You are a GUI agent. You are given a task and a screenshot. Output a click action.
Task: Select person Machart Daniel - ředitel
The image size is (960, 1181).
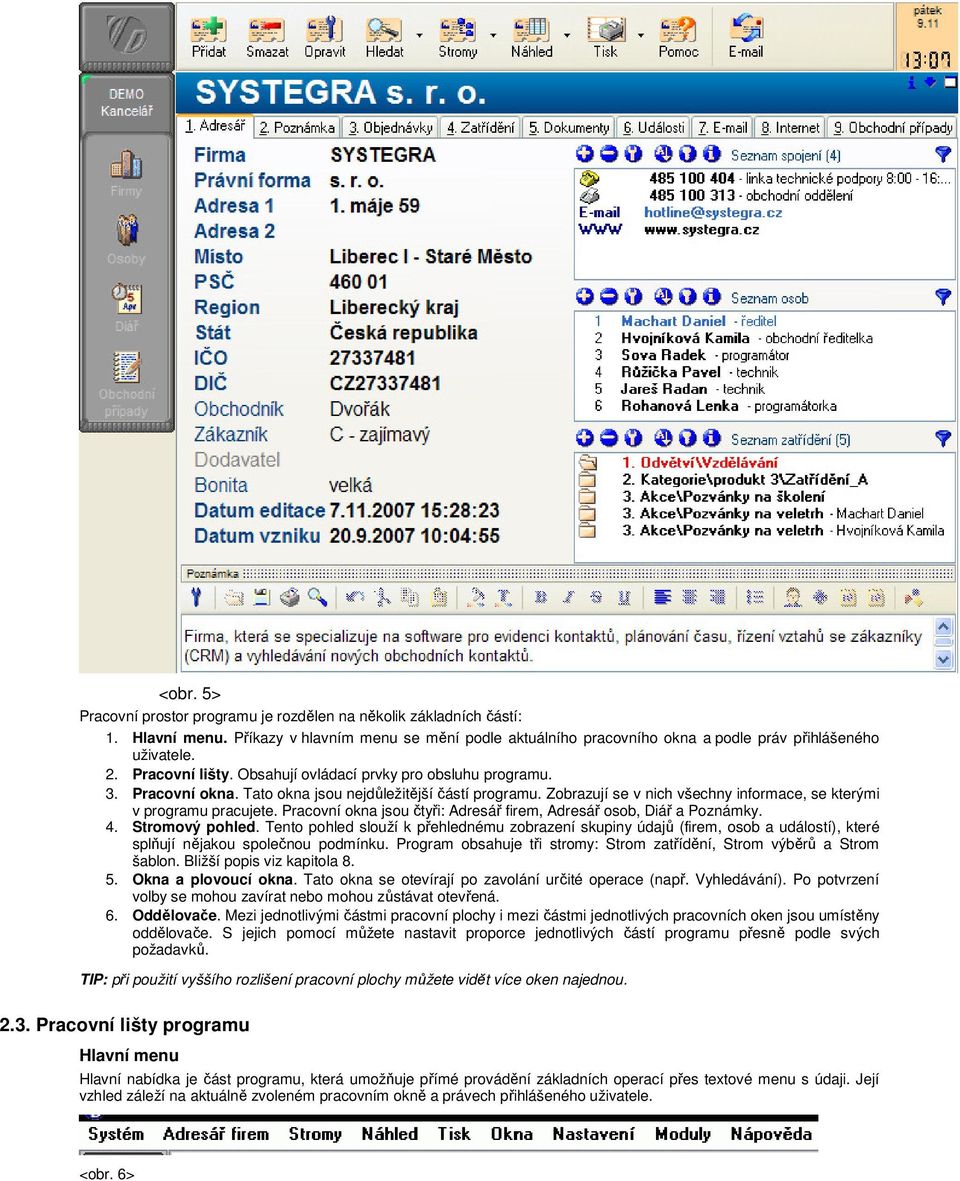(698, 321)
